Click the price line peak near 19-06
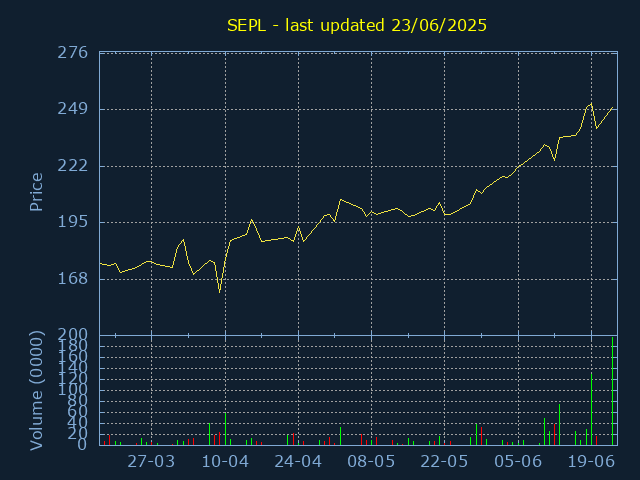This screenshot has height=480, width=640. [x=591, y=104]
